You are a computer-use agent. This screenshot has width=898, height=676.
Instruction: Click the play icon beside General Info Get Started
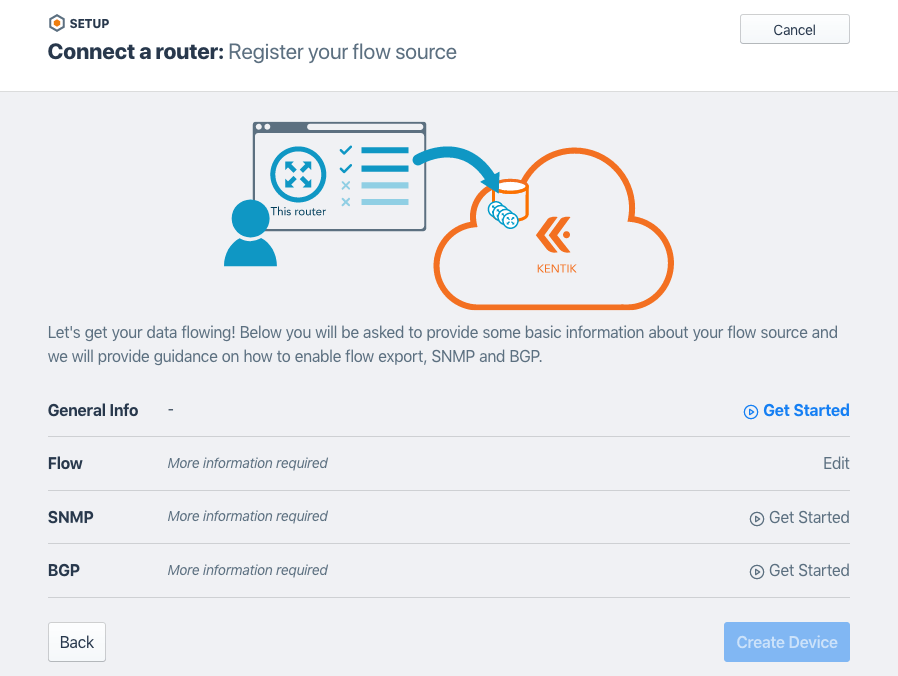(x=750, y=411)
